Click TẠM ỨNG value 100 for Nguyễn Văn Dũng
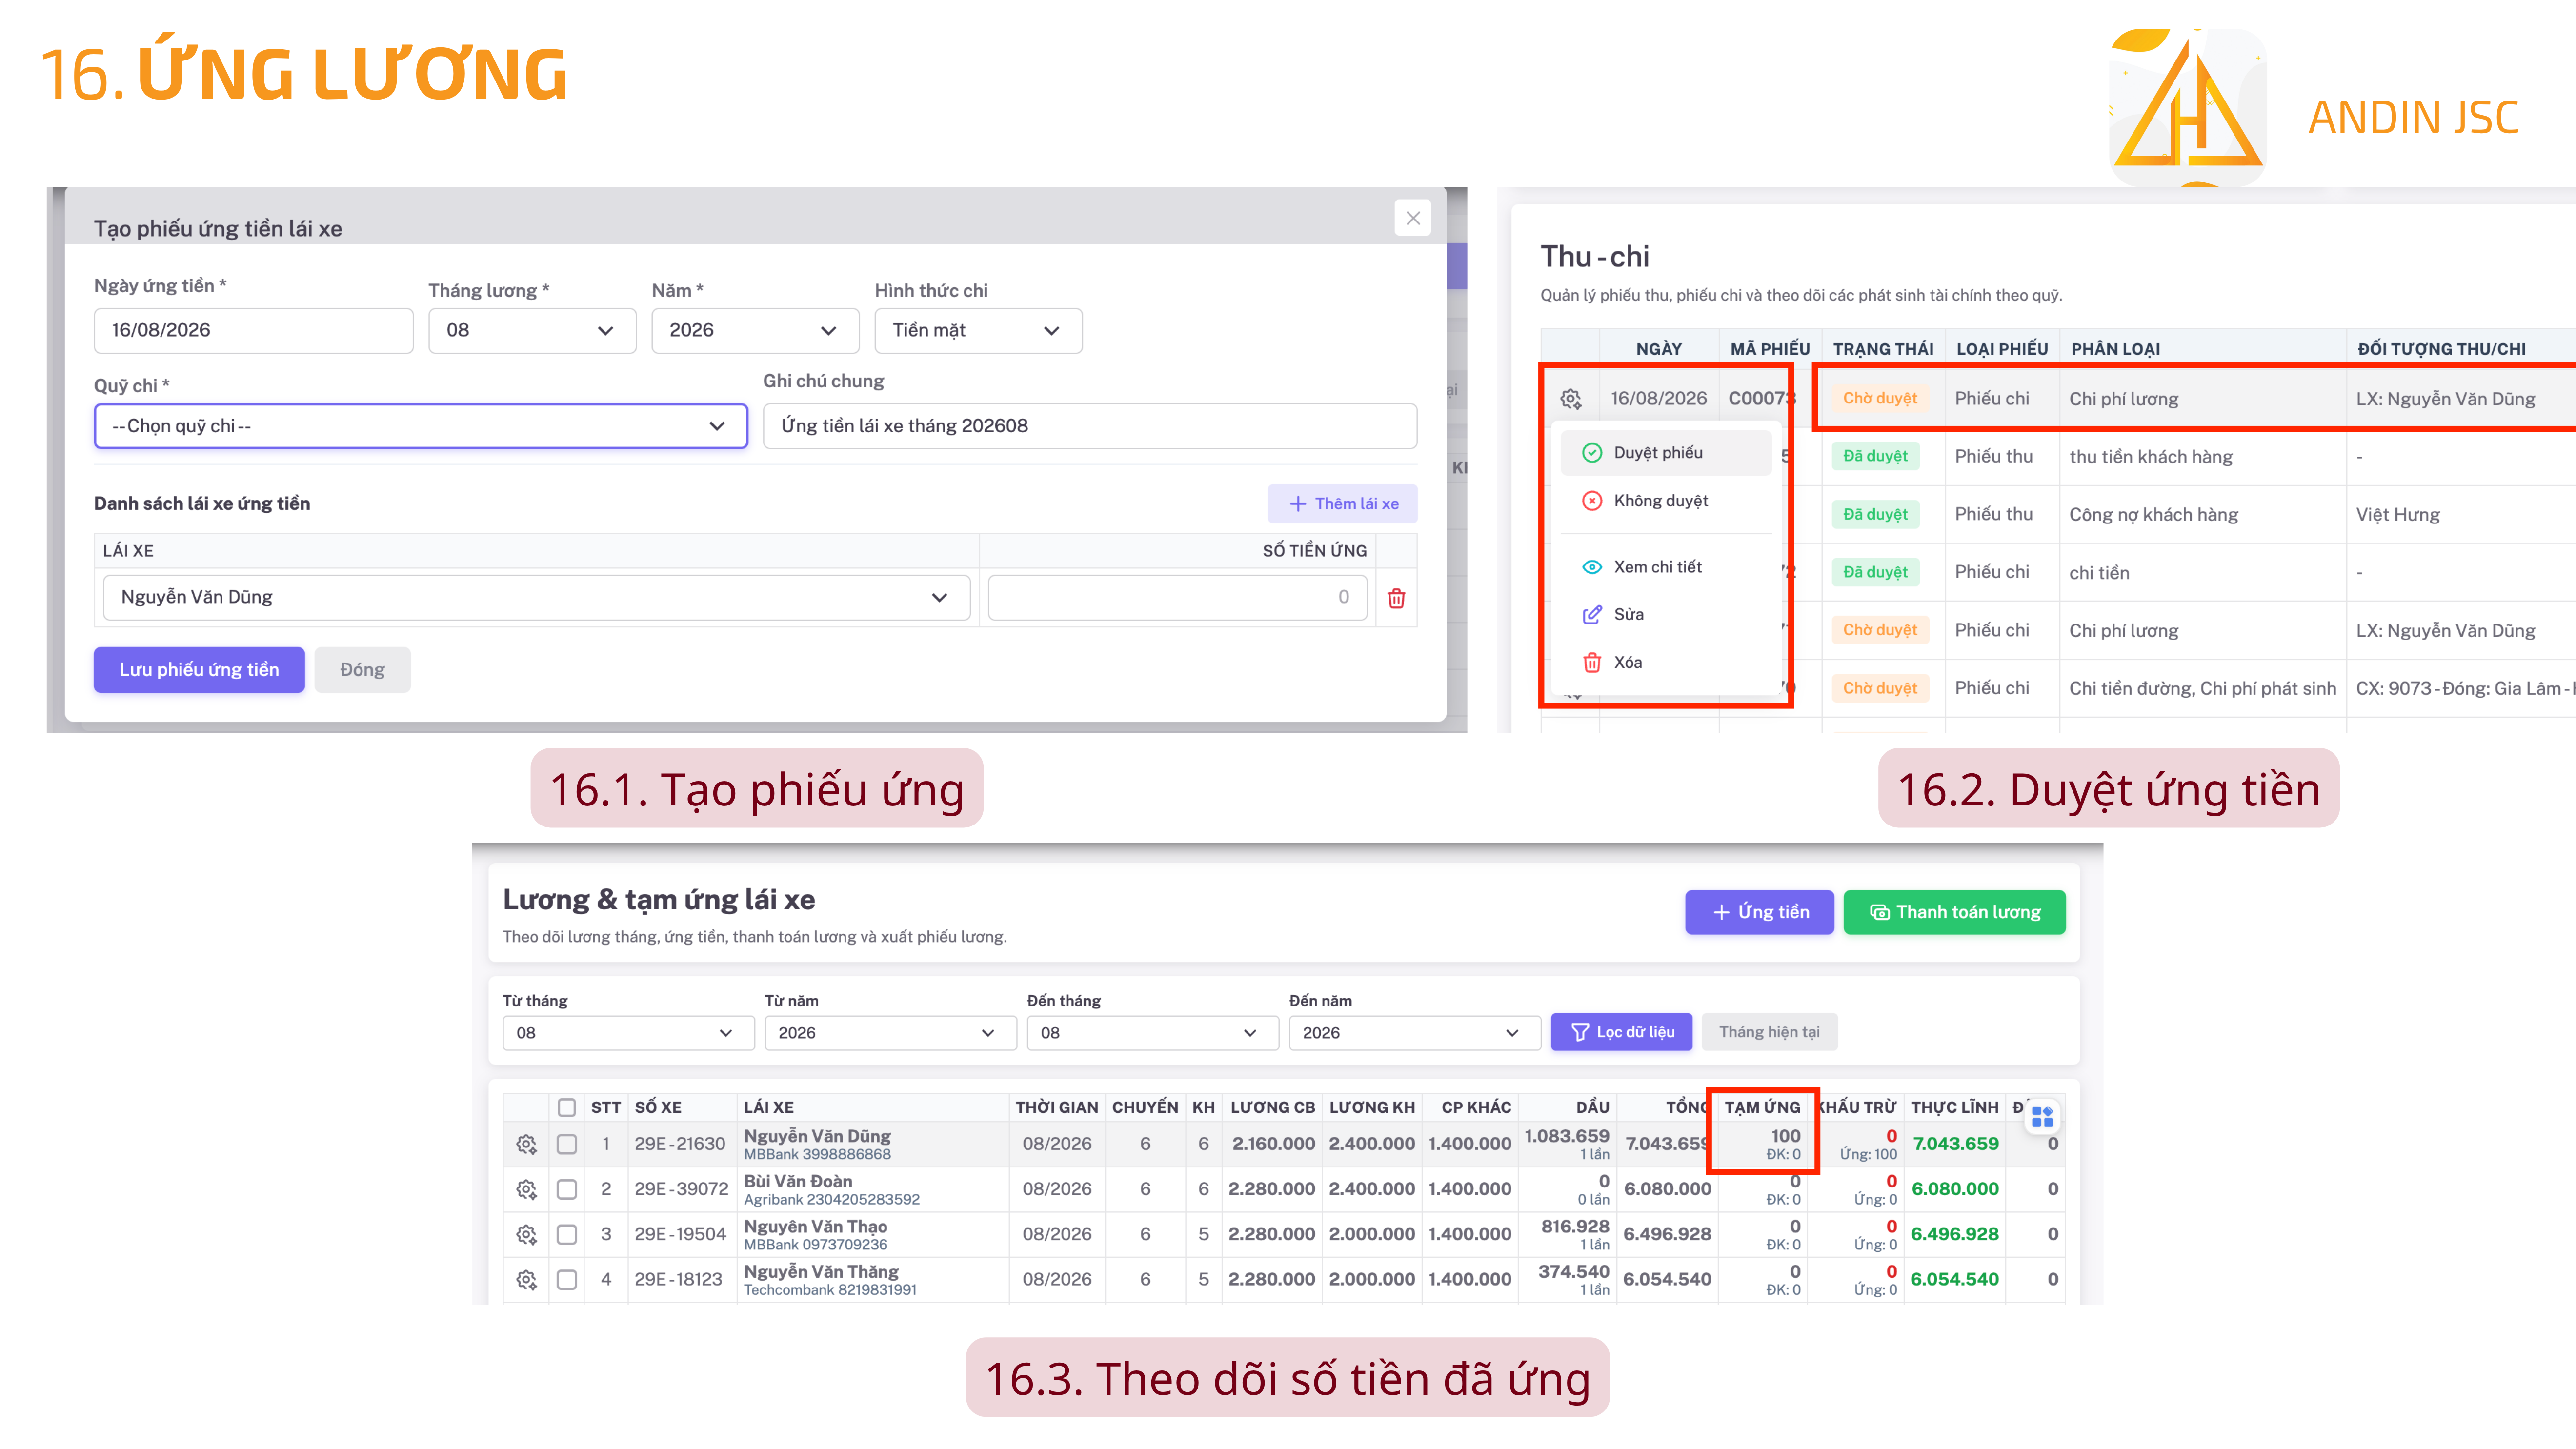This screenshot has height=1449, width=2576. coord(1785,1136)
